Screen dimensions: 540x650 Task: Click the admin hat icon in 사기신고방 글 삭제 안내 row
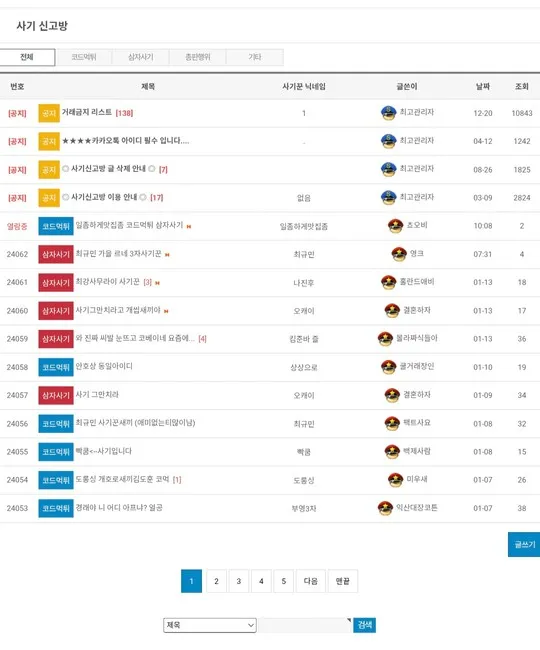(x=388, y=169)
